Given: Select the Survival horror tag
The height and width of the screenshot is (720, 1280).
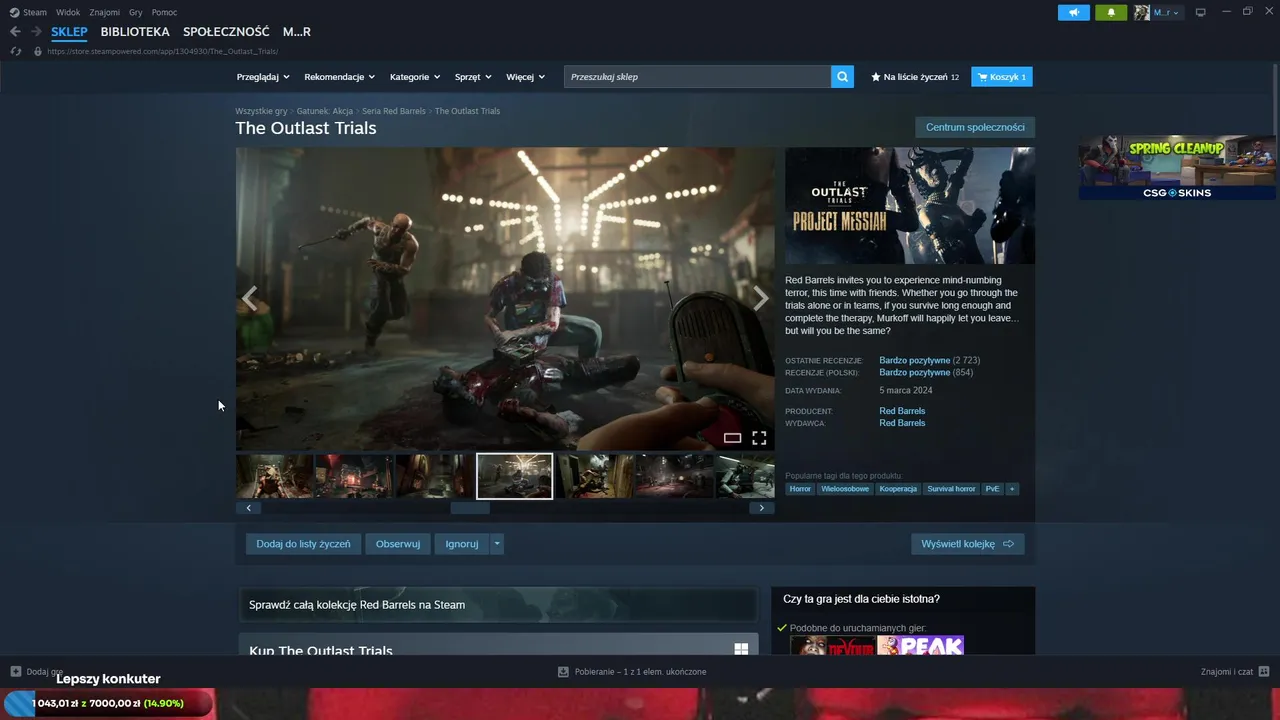Looking at the screenshot, I should point(951,489).
